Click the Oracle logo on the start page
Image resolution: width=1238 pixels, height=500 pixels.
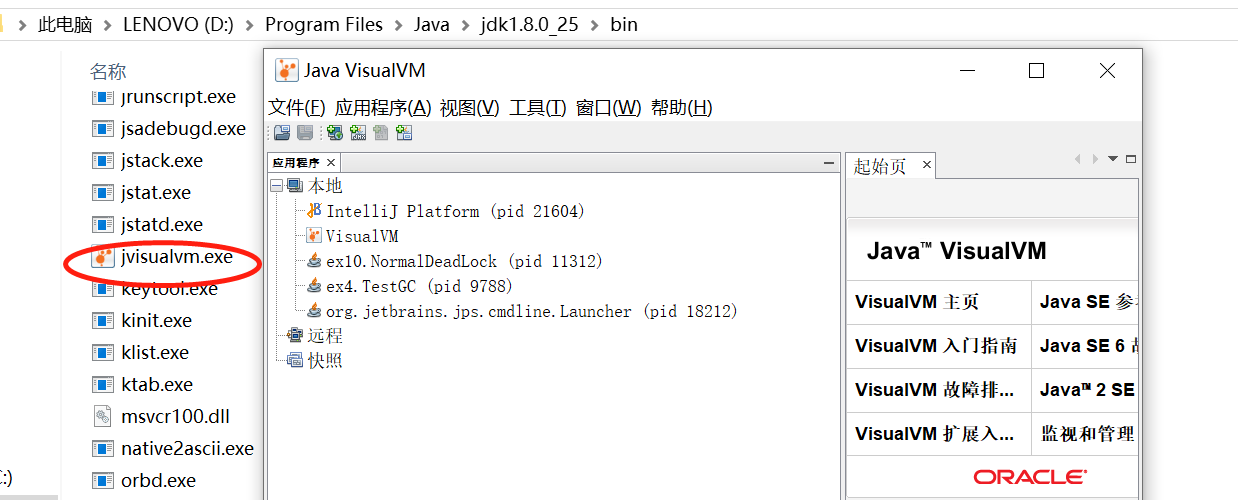click(1030, 477)
